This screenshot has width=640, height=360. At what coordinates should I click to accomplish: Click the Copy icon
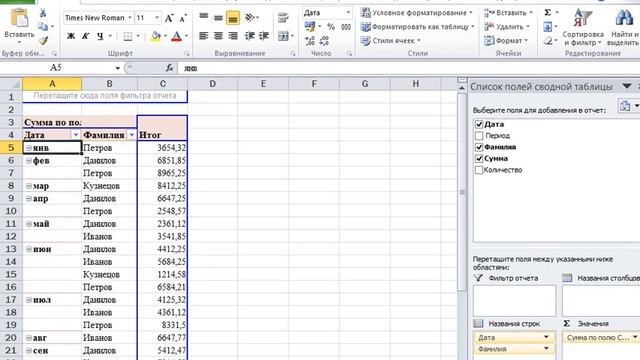42,27
